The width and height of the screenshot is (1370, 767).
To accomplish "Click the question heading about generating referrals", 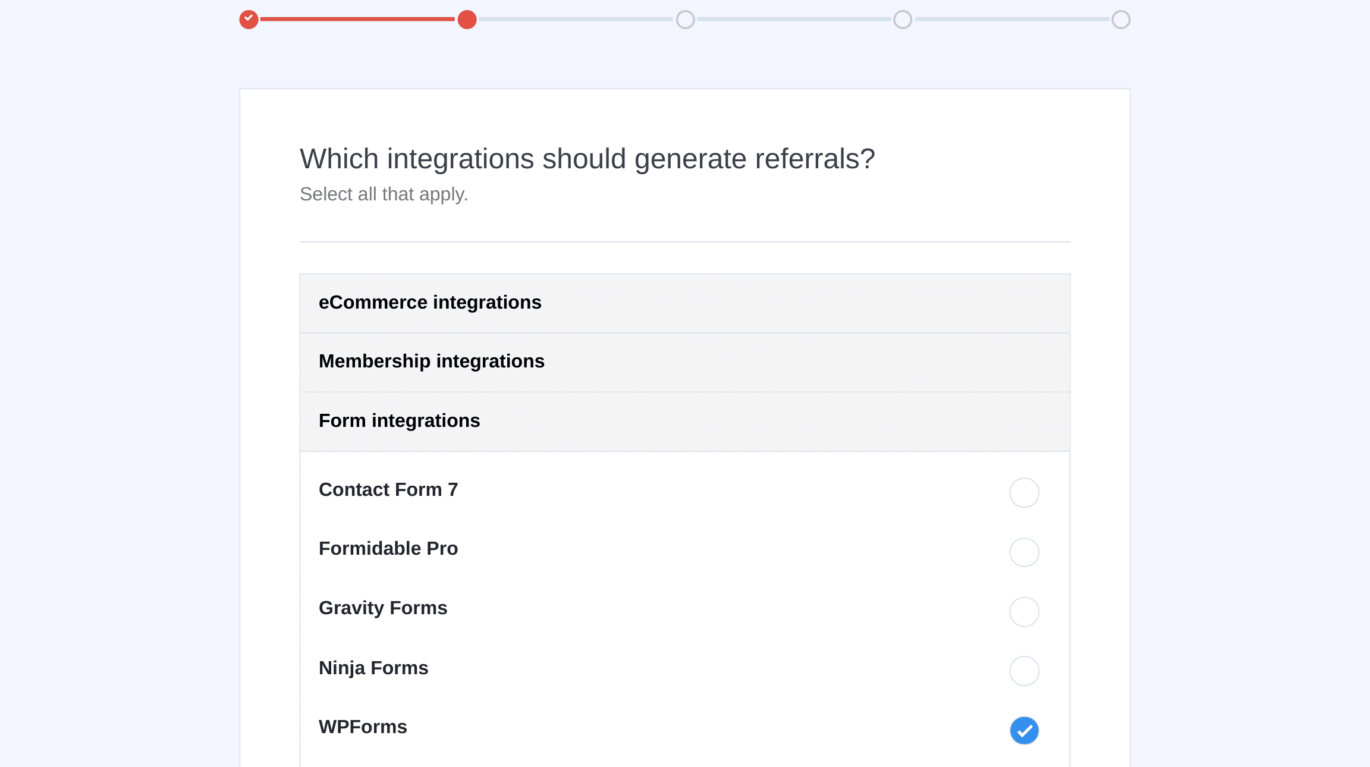I will [586, 158].
